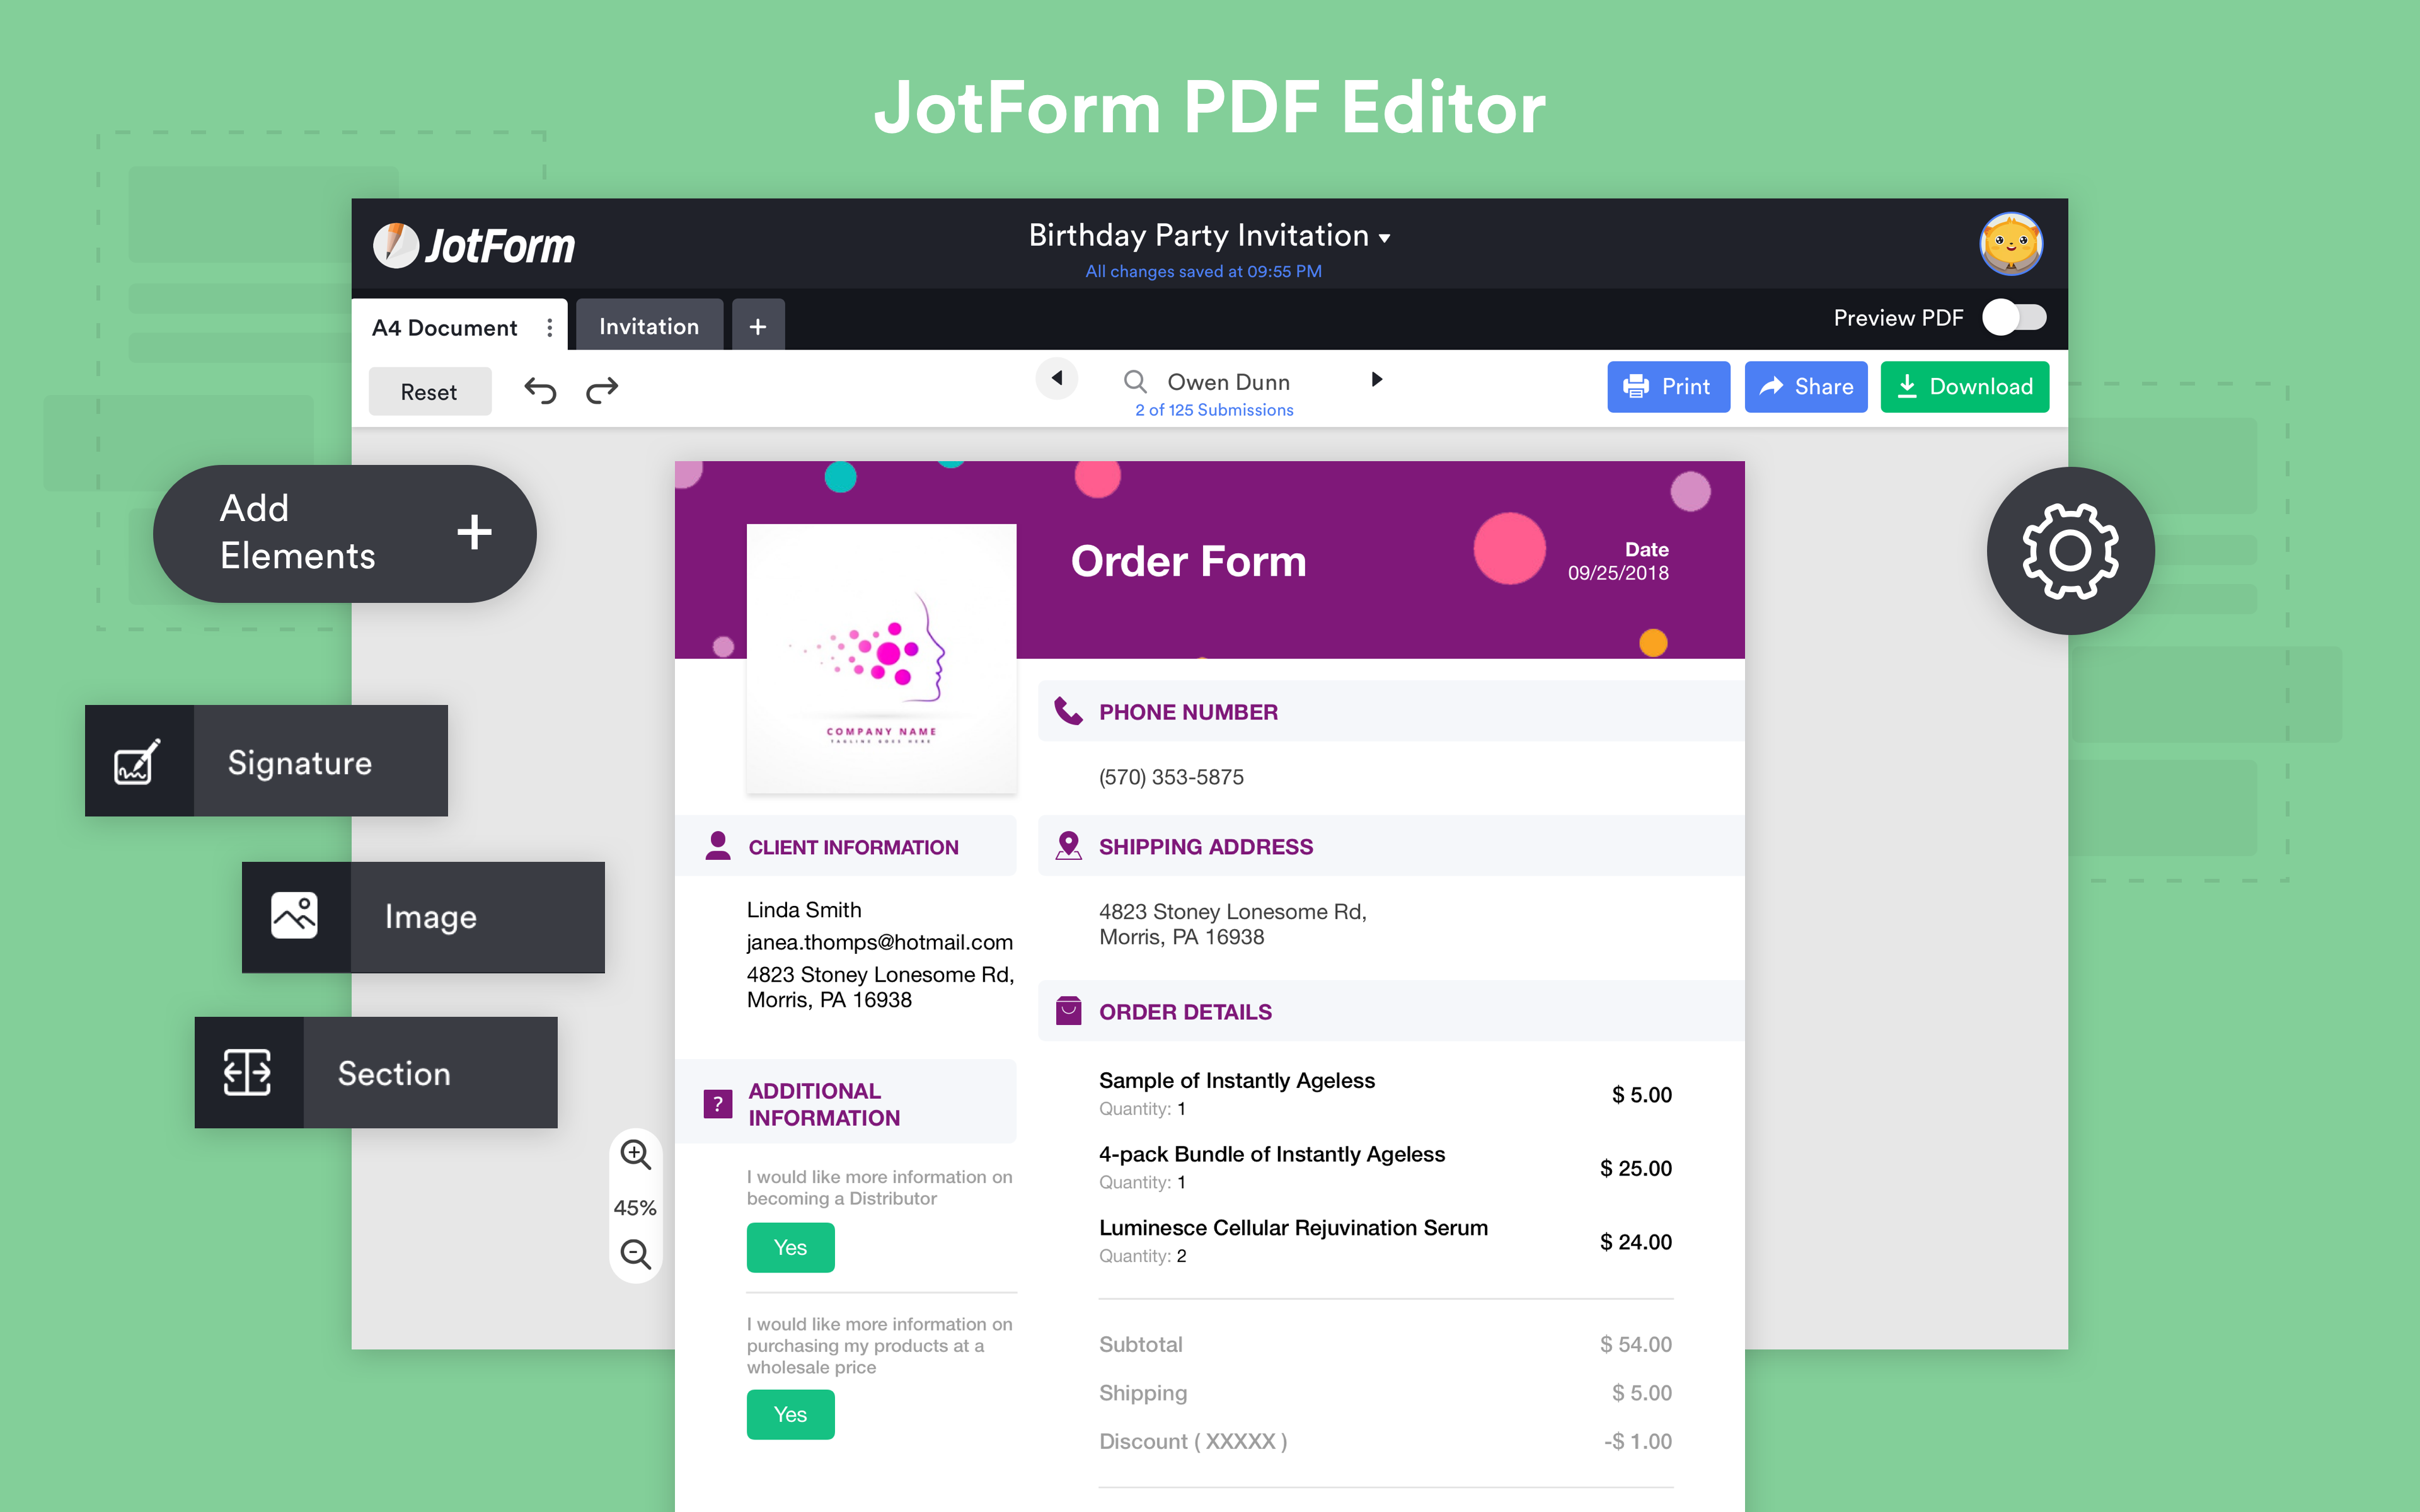This screenshot has height=1512, width=2420.
Task: Click the Image element icon
Action: tap(295, 916)
